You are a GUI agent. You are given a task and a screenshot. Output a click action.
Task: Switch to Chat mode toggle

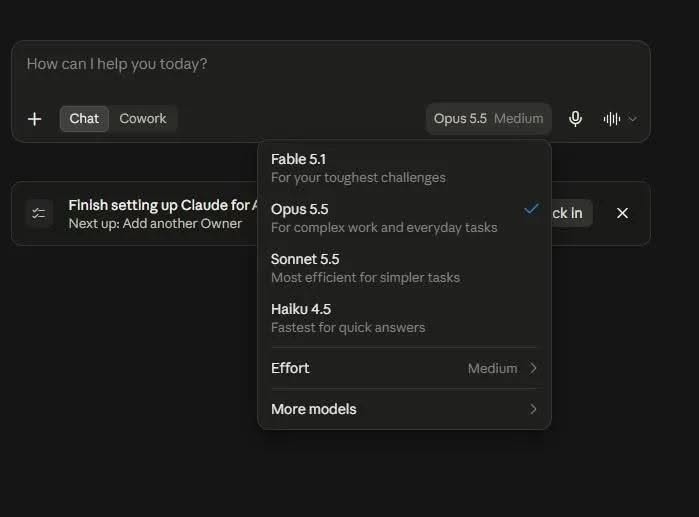coord(84,119)
